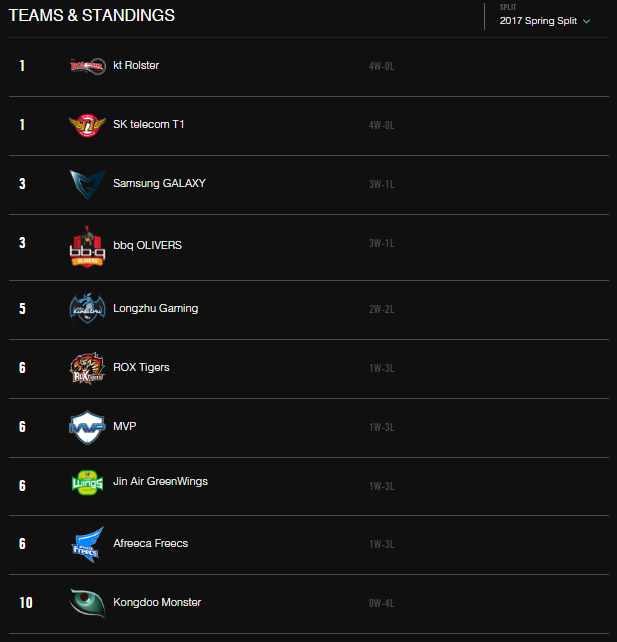This screenshot has height=642, width=617.
Task: Click the MVP shield logo
Action: point(87,427)
